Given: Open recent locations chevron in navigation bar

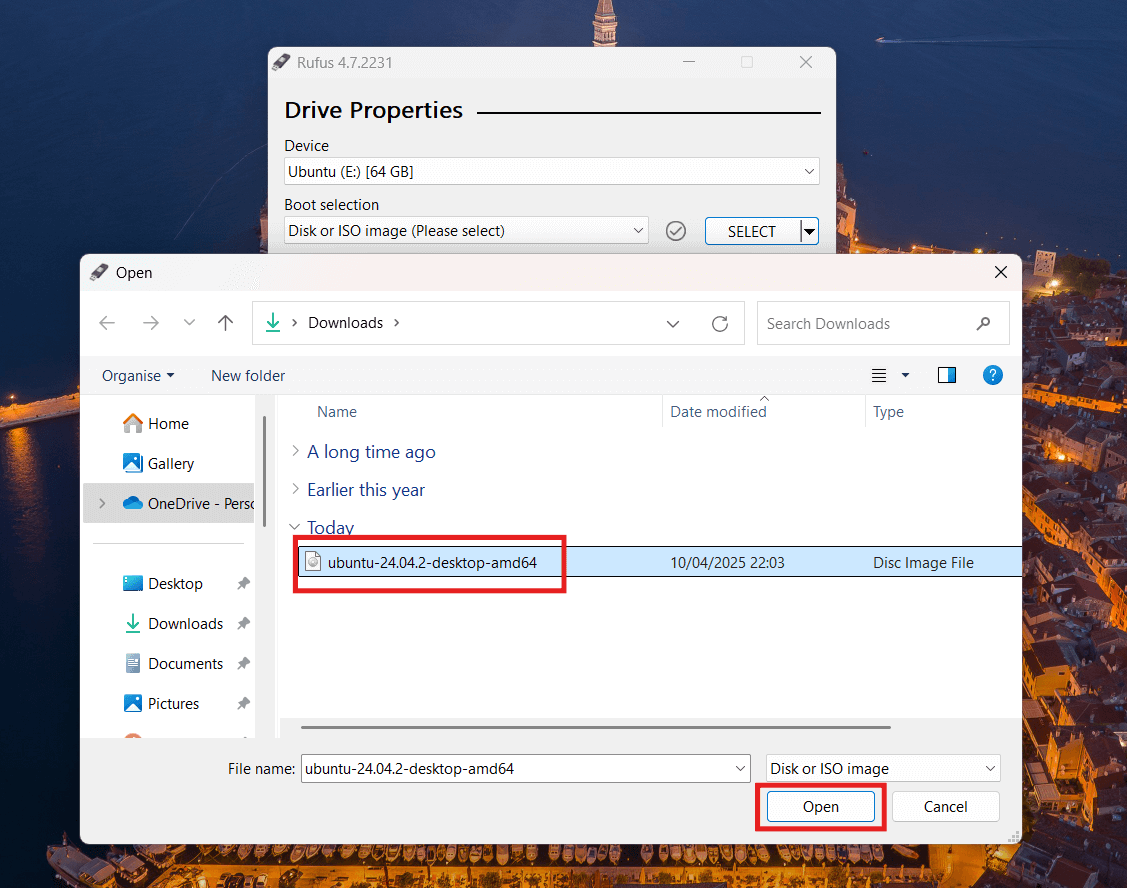Looking at the screenshot, I should pos(189,323).
